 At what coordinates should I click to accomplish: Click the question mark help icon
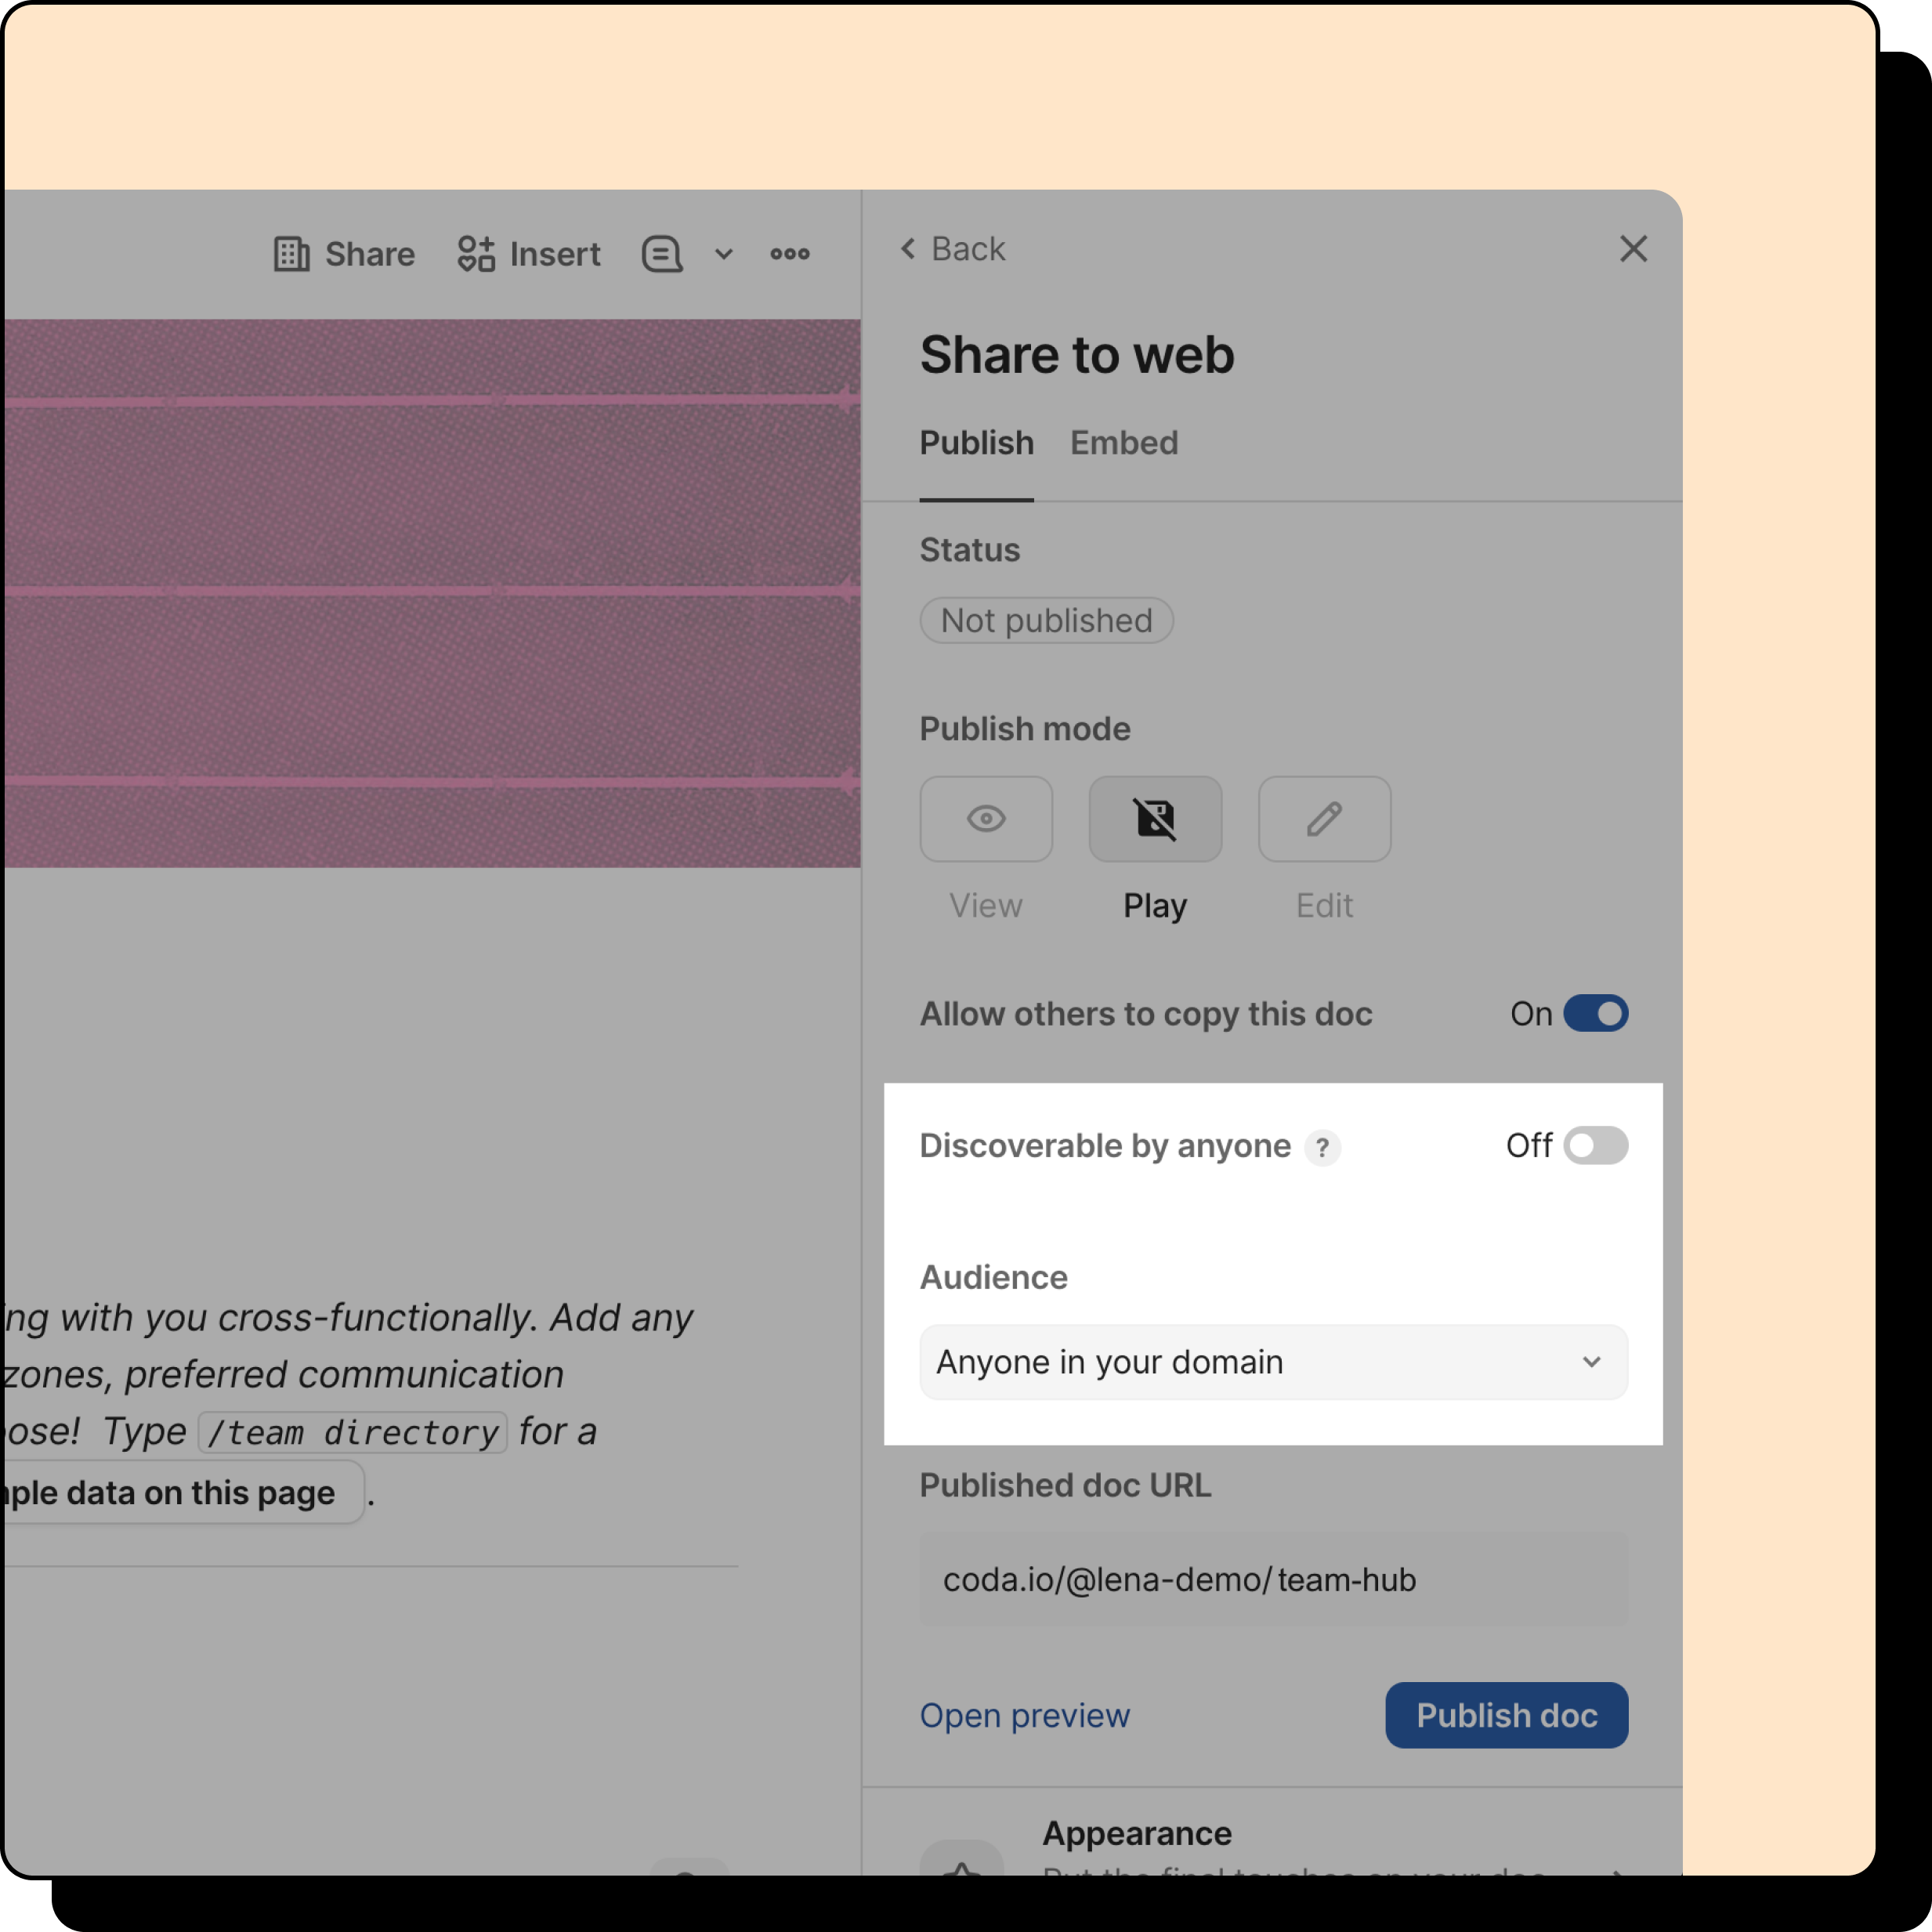[x=1322, y=1147]
